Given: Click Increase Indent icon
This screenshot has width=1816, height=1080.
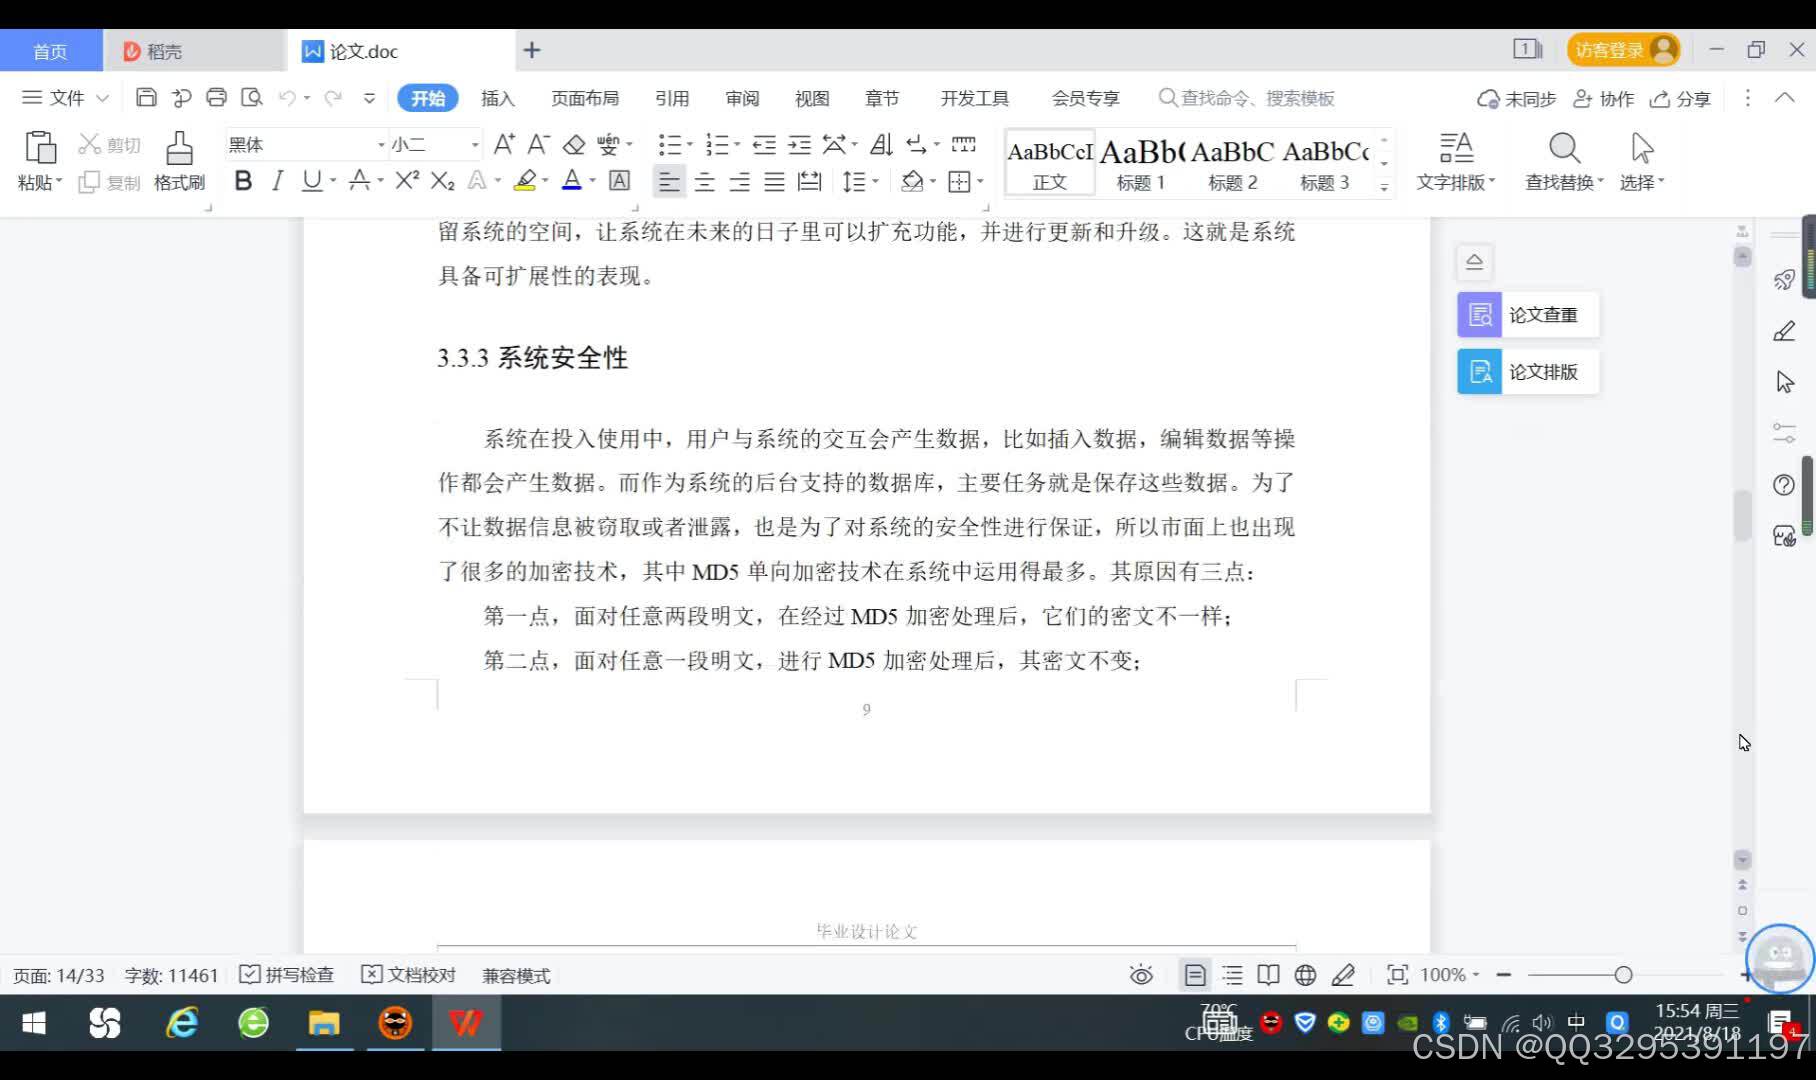Looking at the screenshot, I should 799,145.
